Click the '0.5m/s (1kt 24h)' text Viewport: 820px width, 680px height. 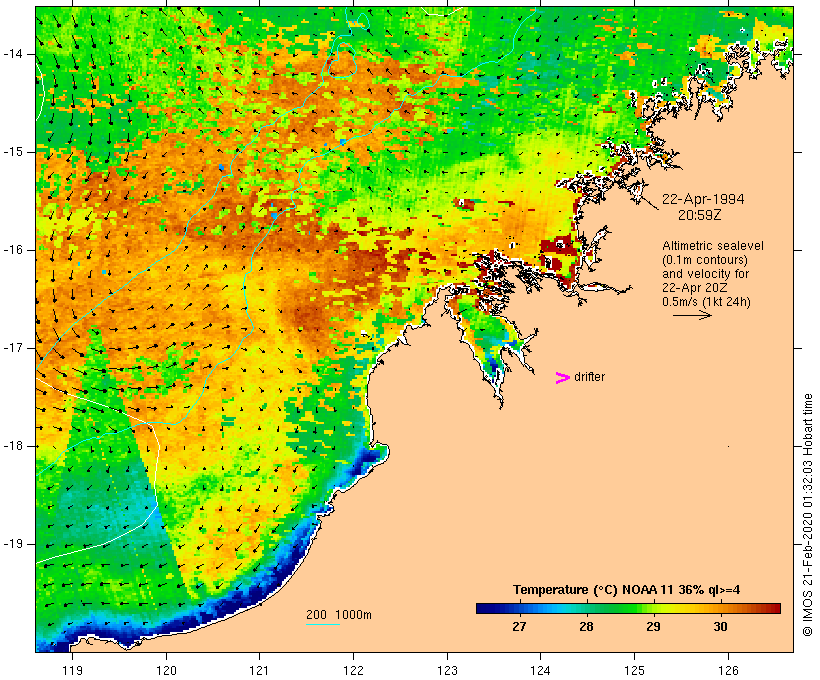pos(706,302)
